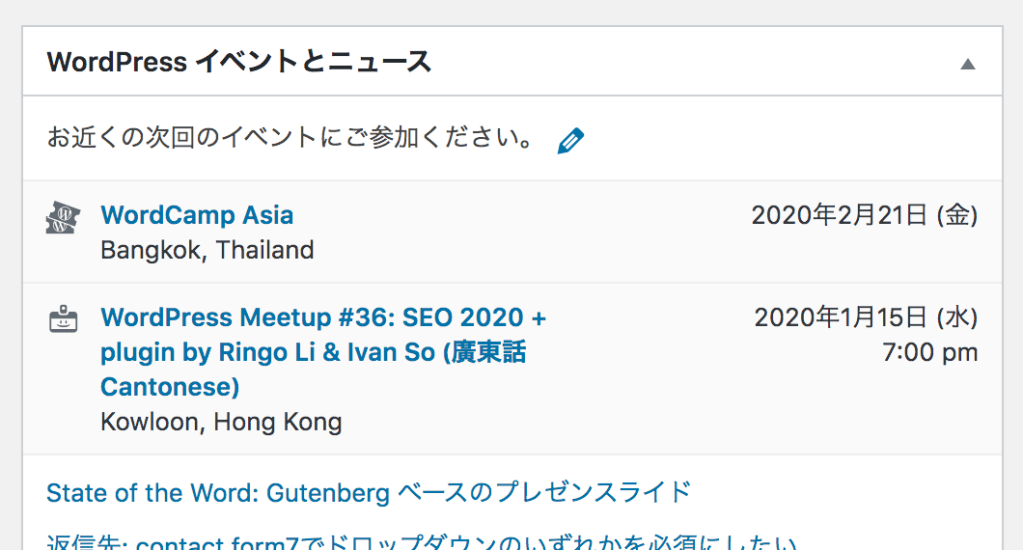Click the 'Cantonese)' link line
The image size is (1023, 550).
(x=170, y=387)
